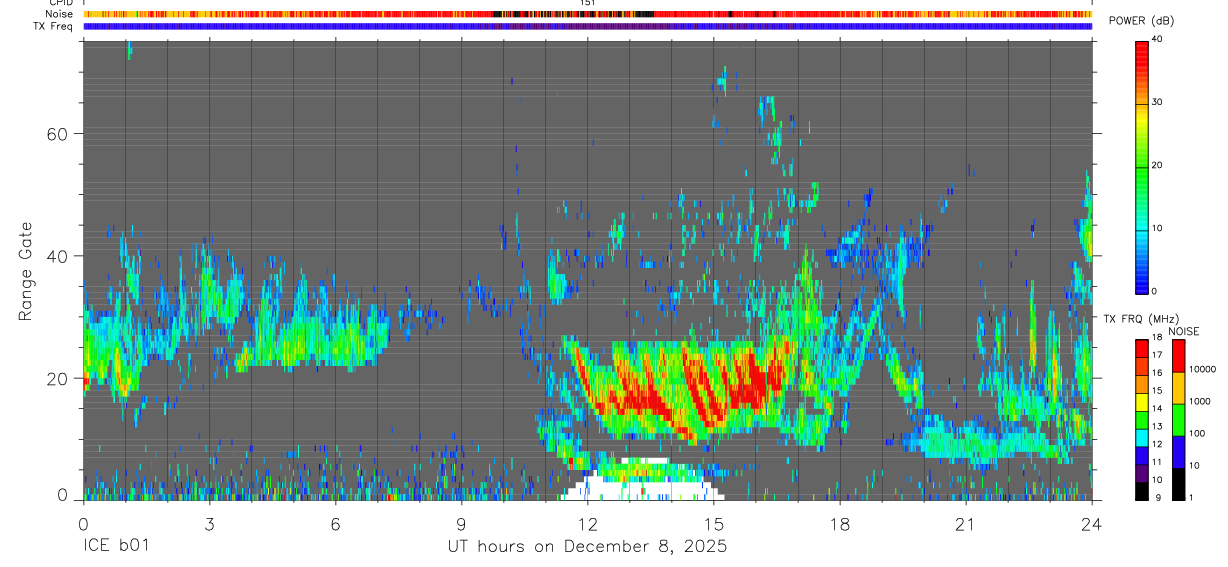Click the blue TX Freq indicator strip
This screenshot has height=567, width=1228.
click(x=587, y=27)
